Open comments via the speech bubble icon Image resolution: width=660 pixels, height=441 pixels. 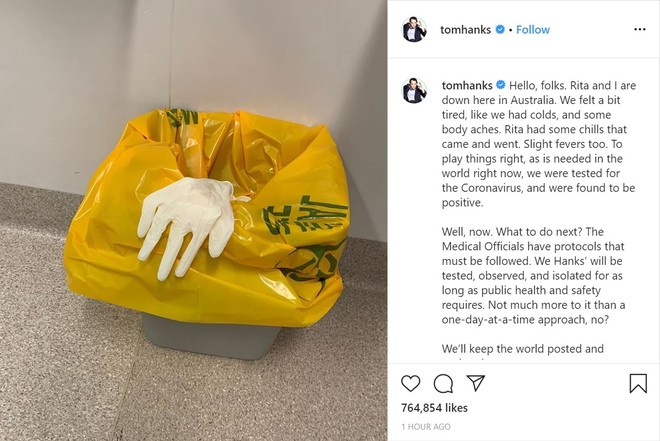pyautogui.click(x=443, y=383)
